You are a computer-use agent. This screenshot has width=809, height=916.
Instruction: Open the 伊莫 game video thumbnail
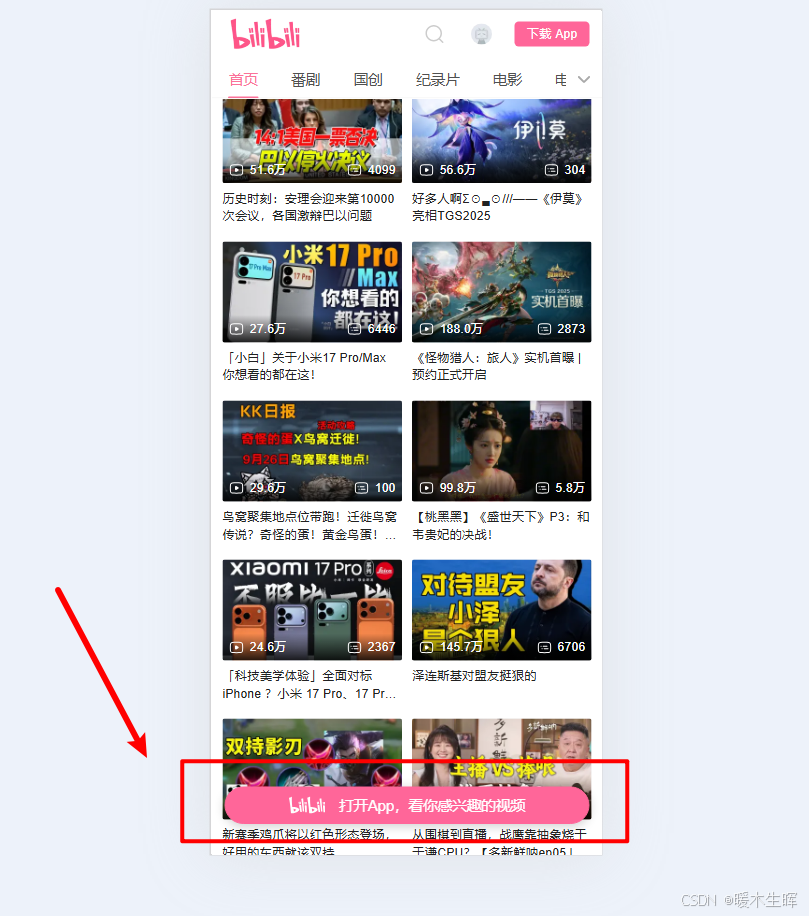click(x=501, y=141)
